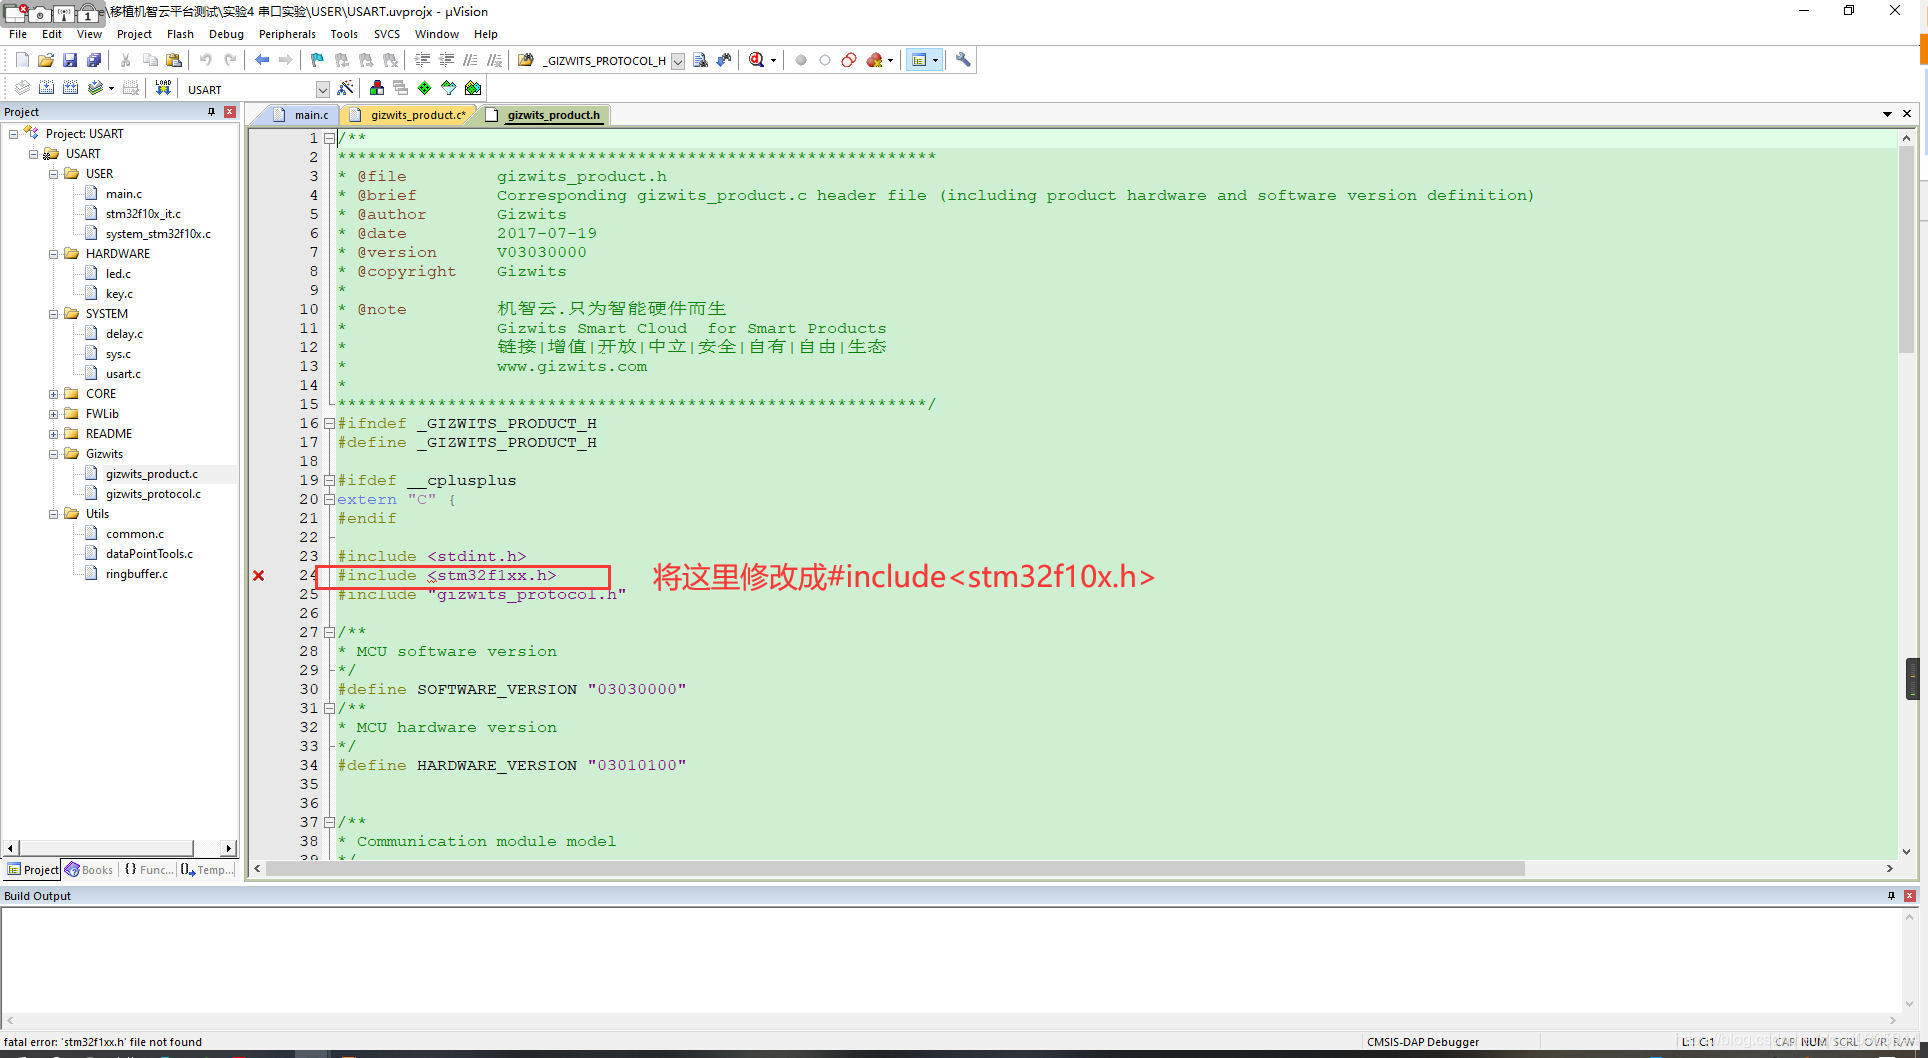Open Configuration wrench icon
The height and width of the screenshot is (1058, 1928).
(963, 60)
